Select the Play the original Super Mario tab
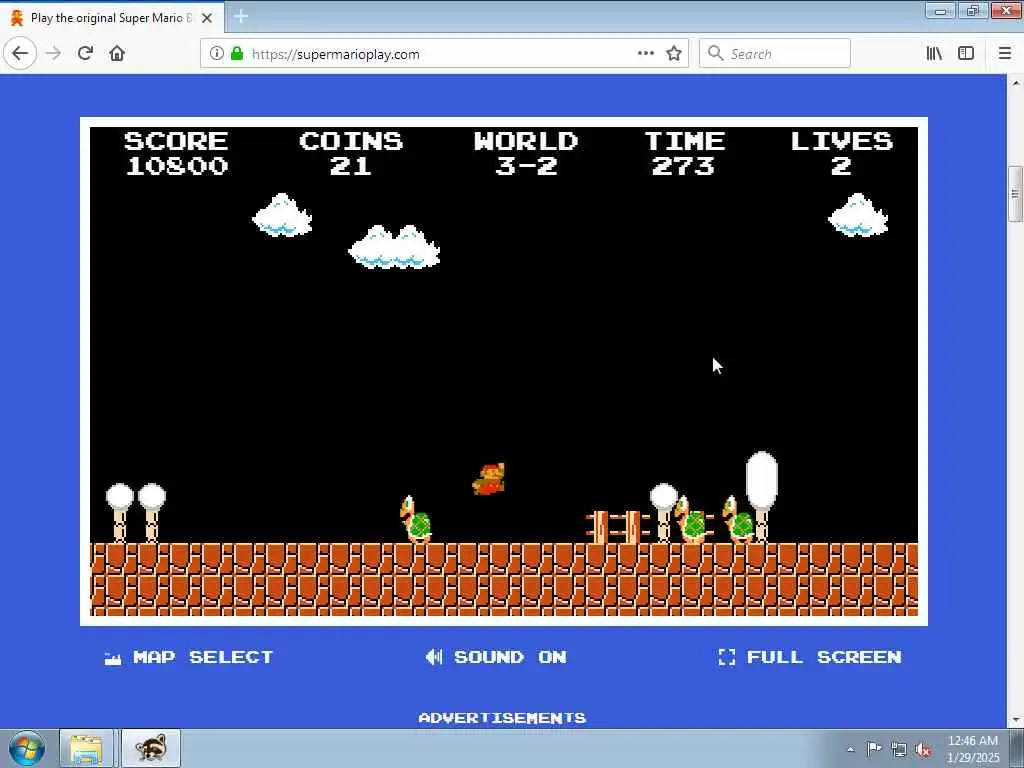The height and width of the screenshot is (768, 1024). point(111,18)
